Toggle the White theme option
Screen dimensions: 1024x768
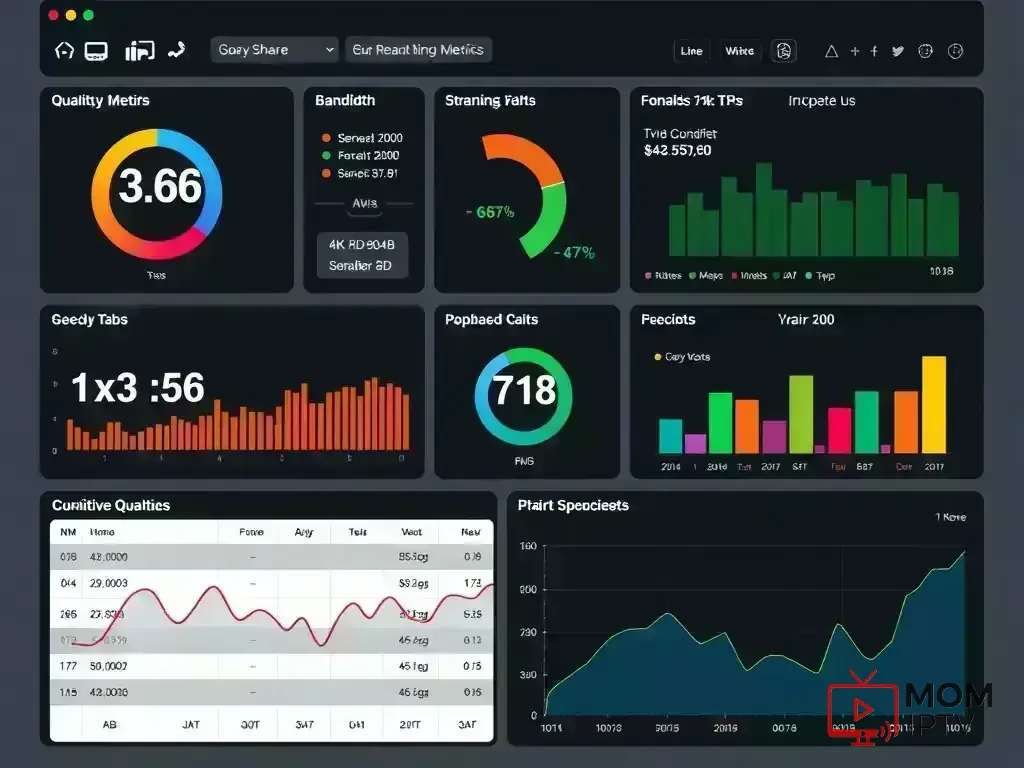pyautogui.click(x=739, y=50)
